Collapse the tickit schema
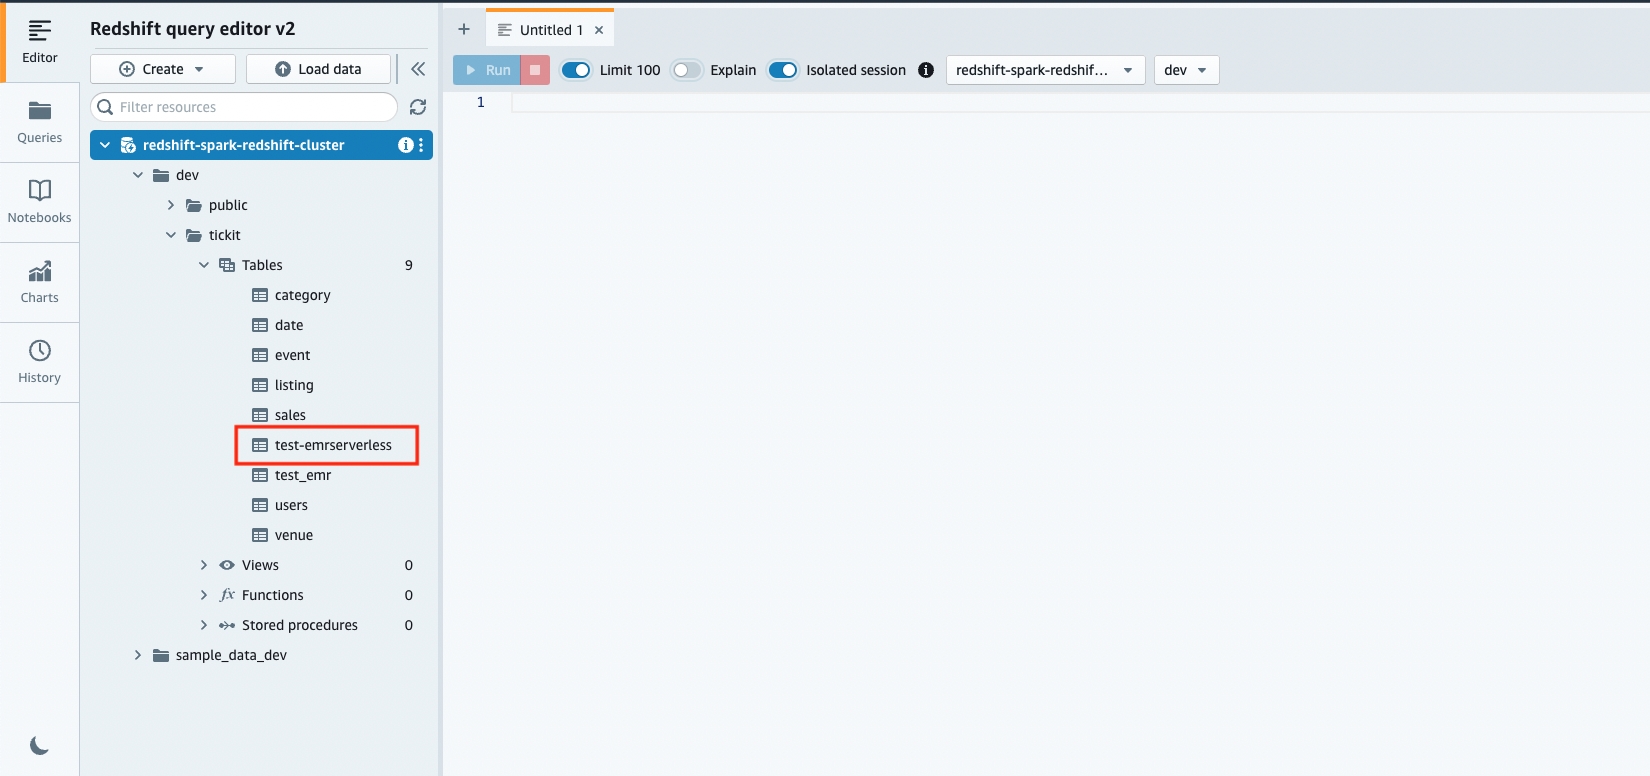 point(171,235)
